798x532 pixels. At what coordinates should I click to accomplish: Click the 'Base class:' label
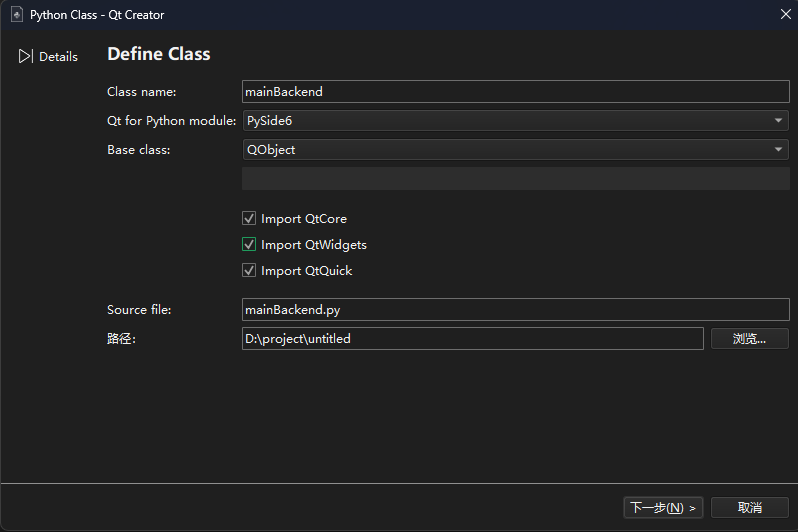tap(138, 150)
